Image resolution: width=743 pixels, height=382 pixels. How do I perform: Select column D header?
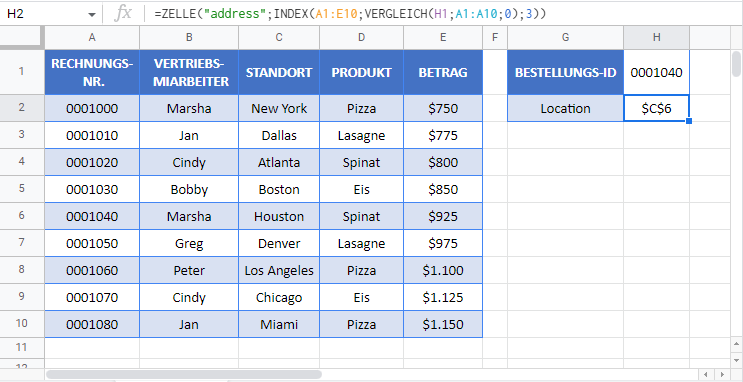tap(362, 37)
